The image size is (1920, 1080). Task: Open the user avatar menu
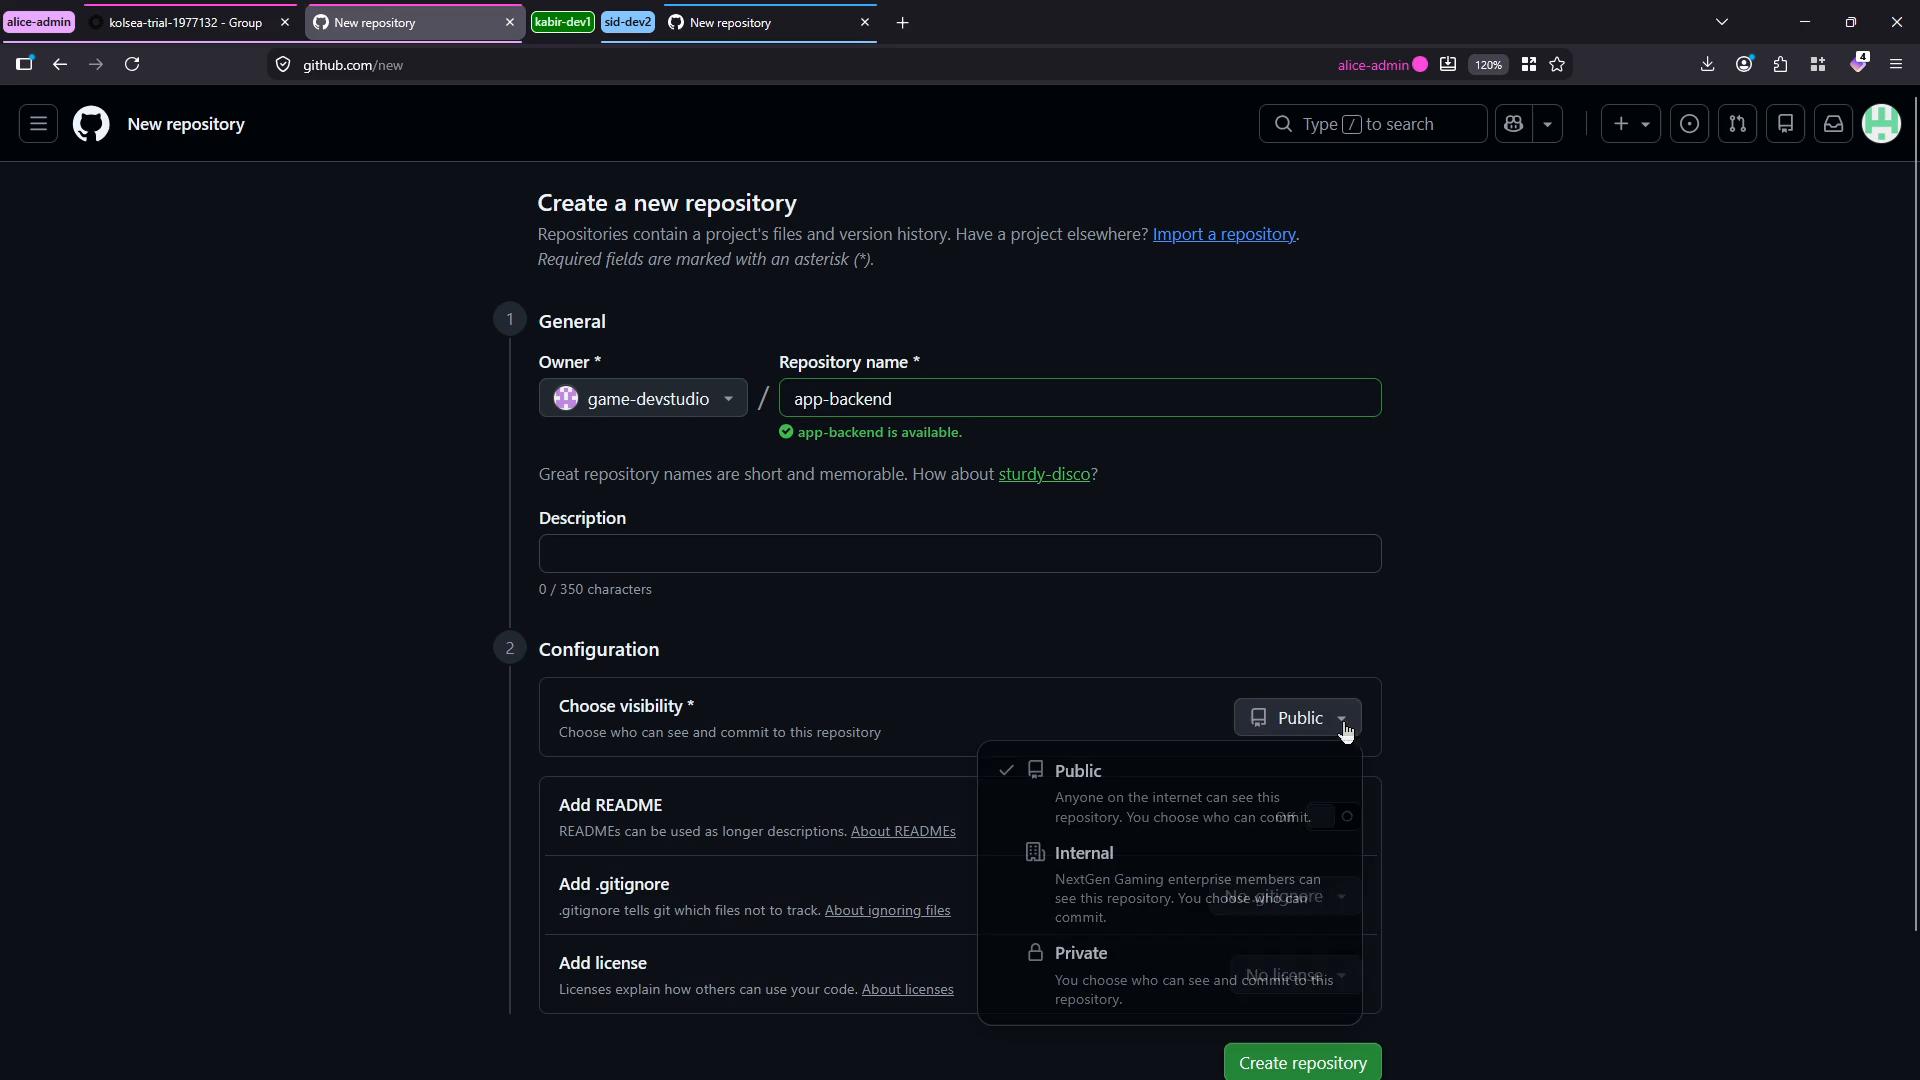pos(1881,124)
